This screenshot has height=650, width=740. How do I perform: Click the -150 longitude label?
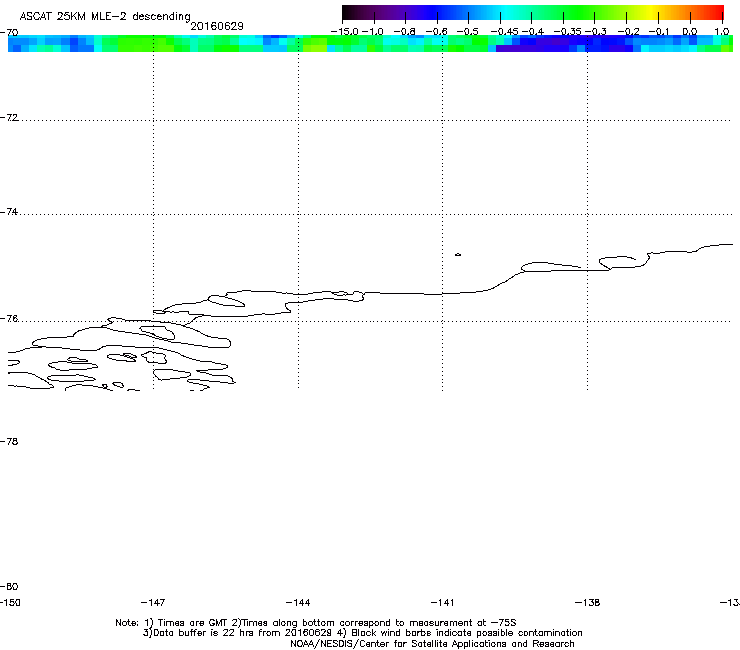10,603
